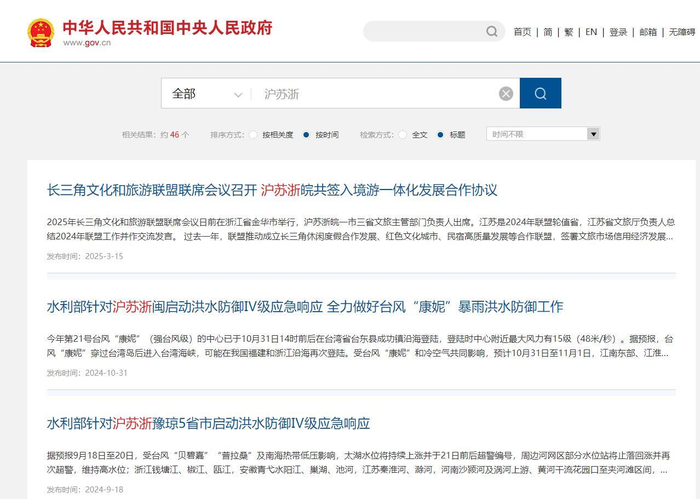700x499 pixels.
Task: Open the 时间不限 time range dropdown
Action: [543, 134]
